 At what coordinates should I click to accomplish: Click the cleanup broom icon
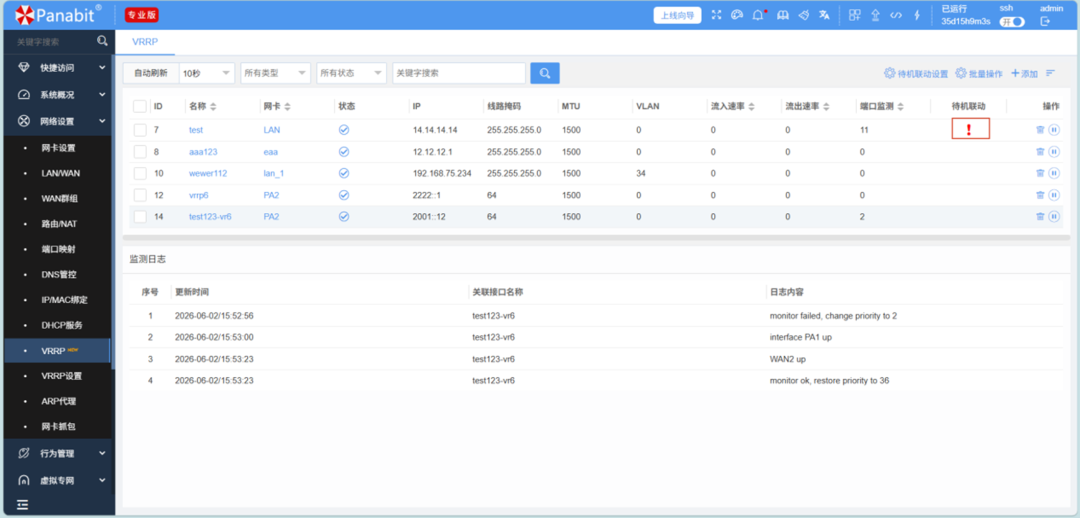coord(803,15)
